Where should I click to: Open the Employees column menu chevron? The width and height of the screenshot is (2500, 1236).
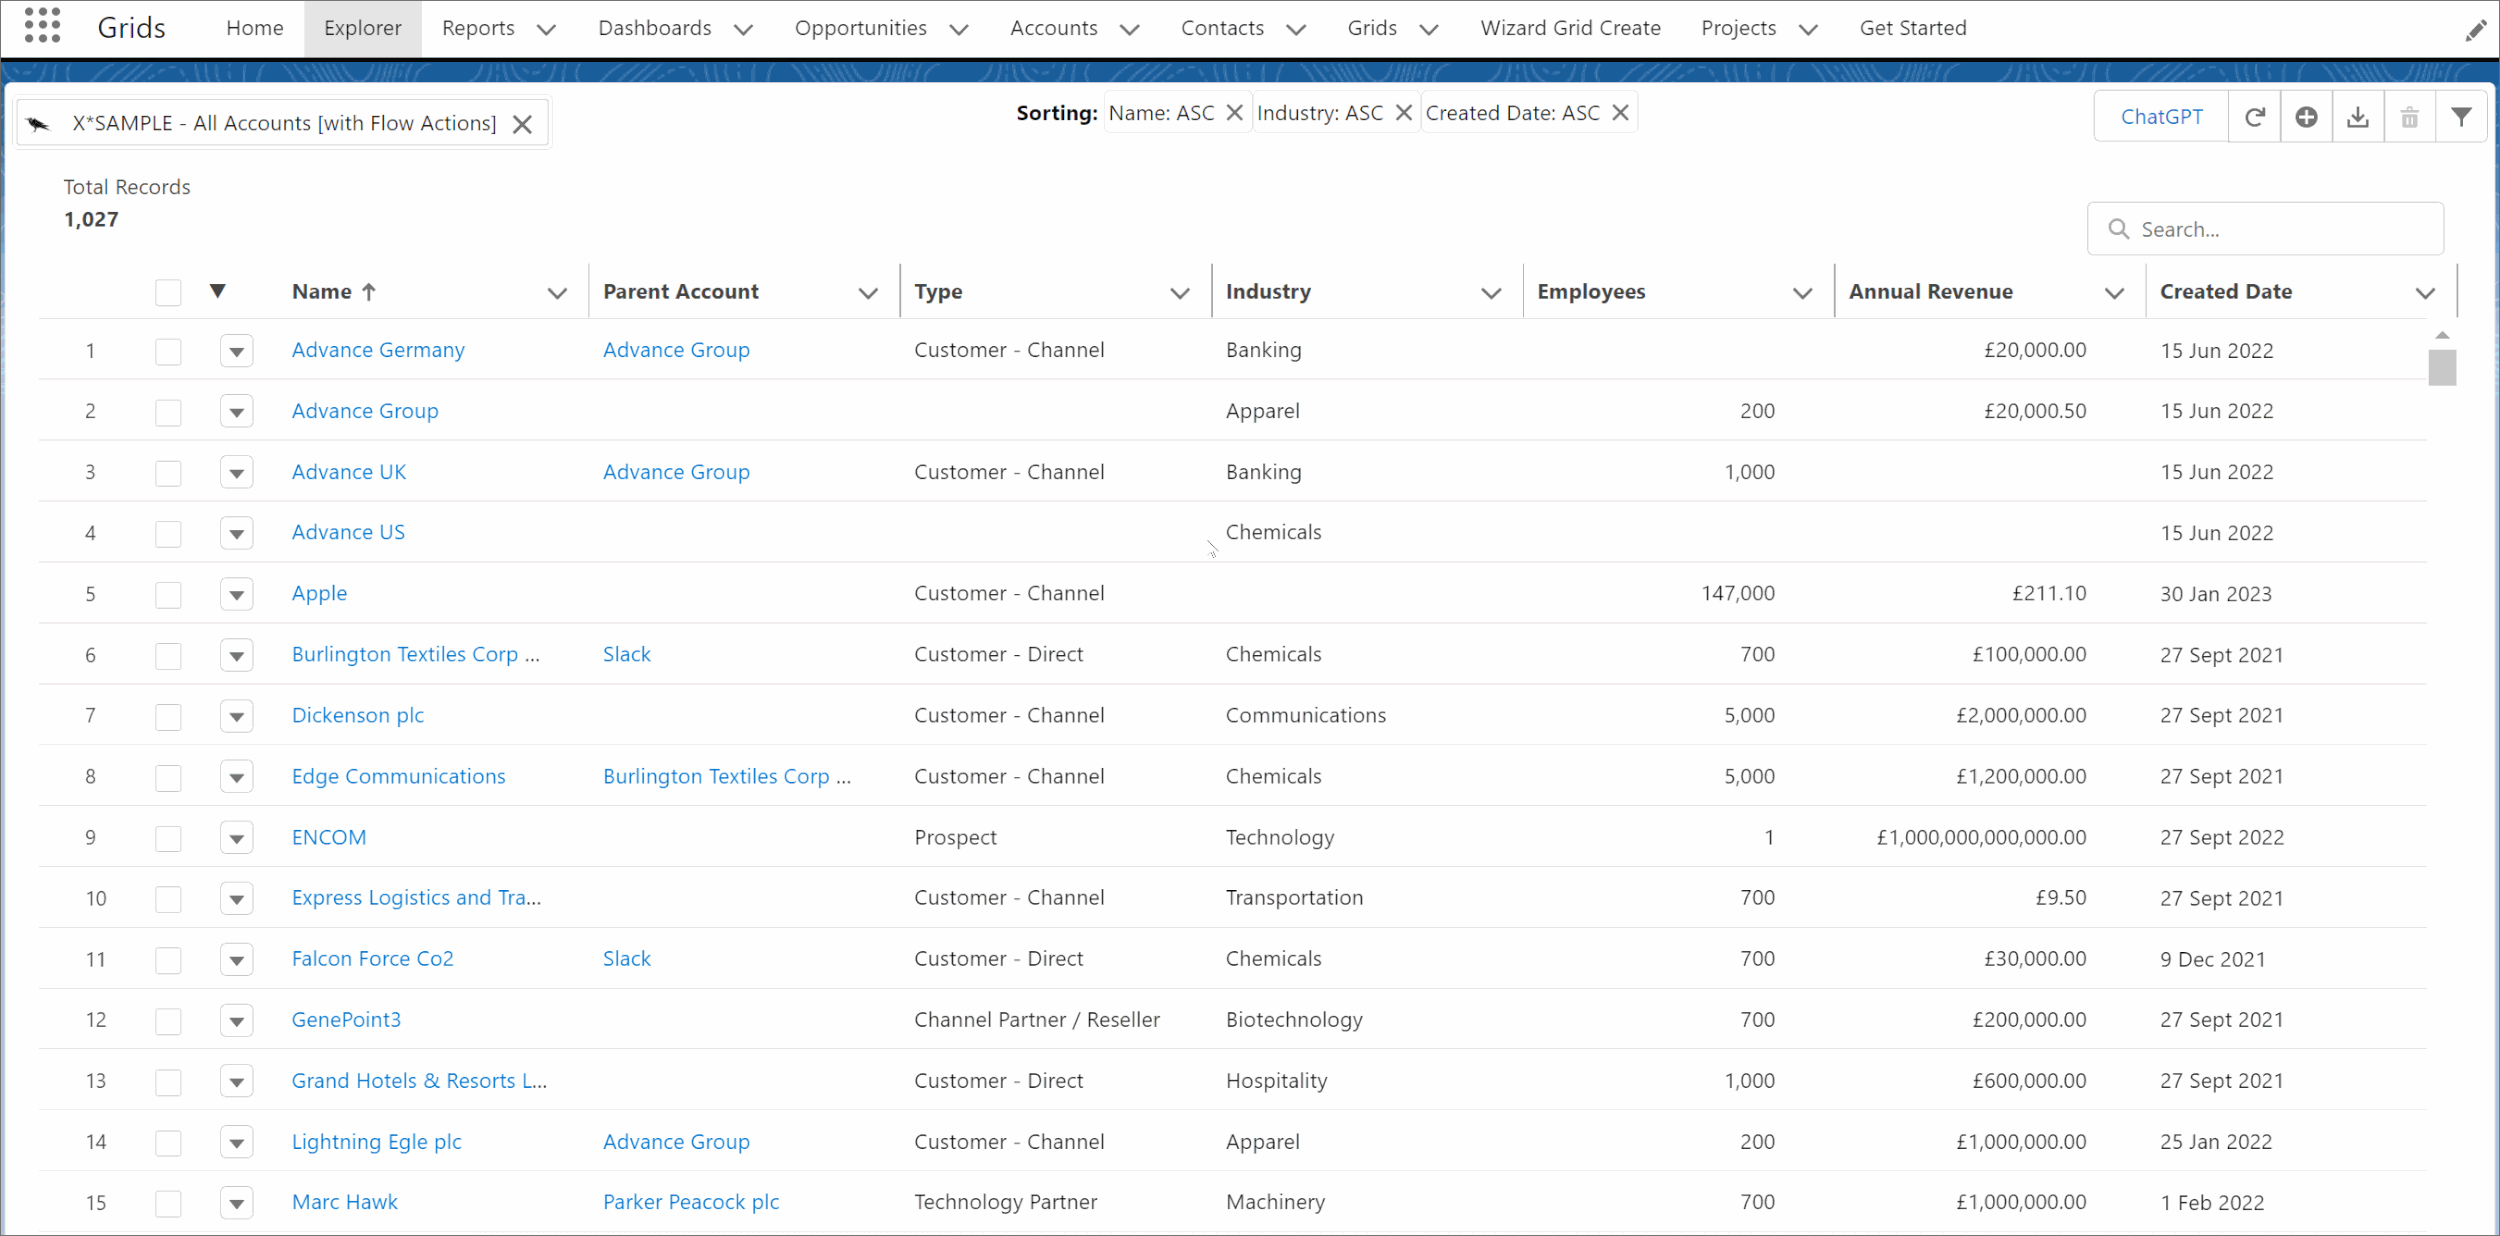(x=1802, y=293)
